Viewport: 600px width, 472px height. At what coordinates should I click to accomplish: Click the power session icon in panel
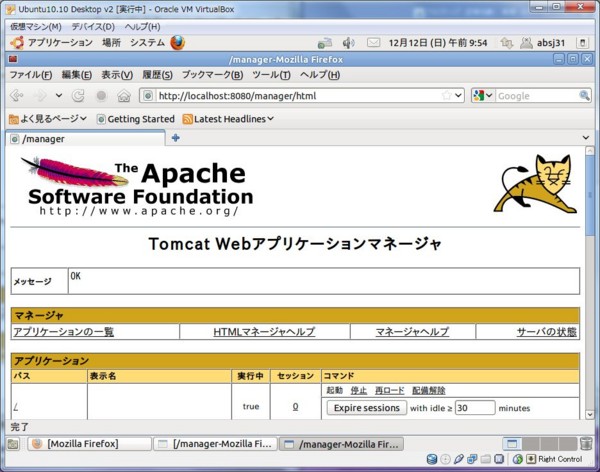(x=583, y=43)
